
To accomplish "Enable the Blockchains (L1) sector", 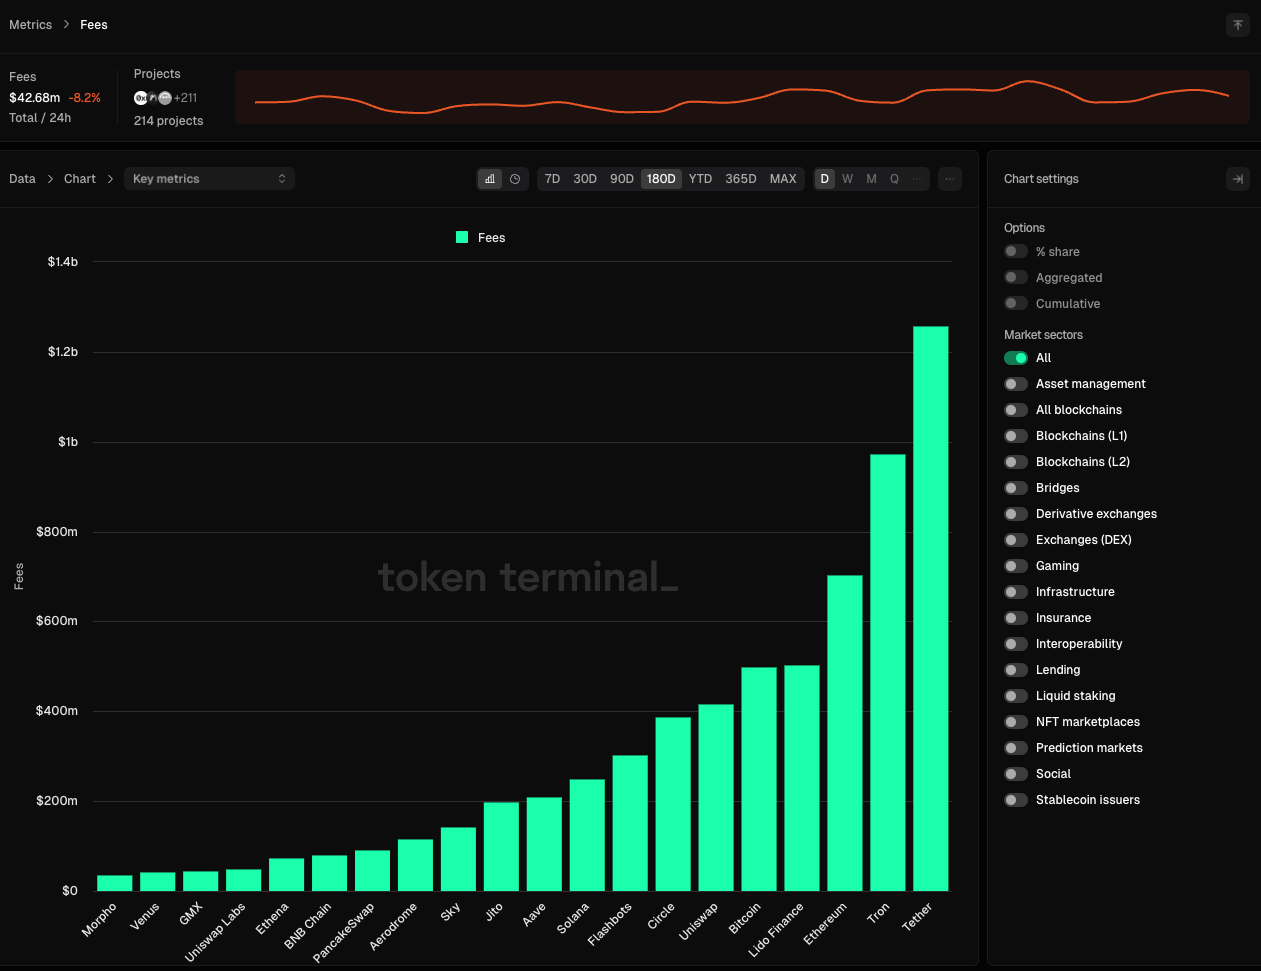I will coord(1016,436).
